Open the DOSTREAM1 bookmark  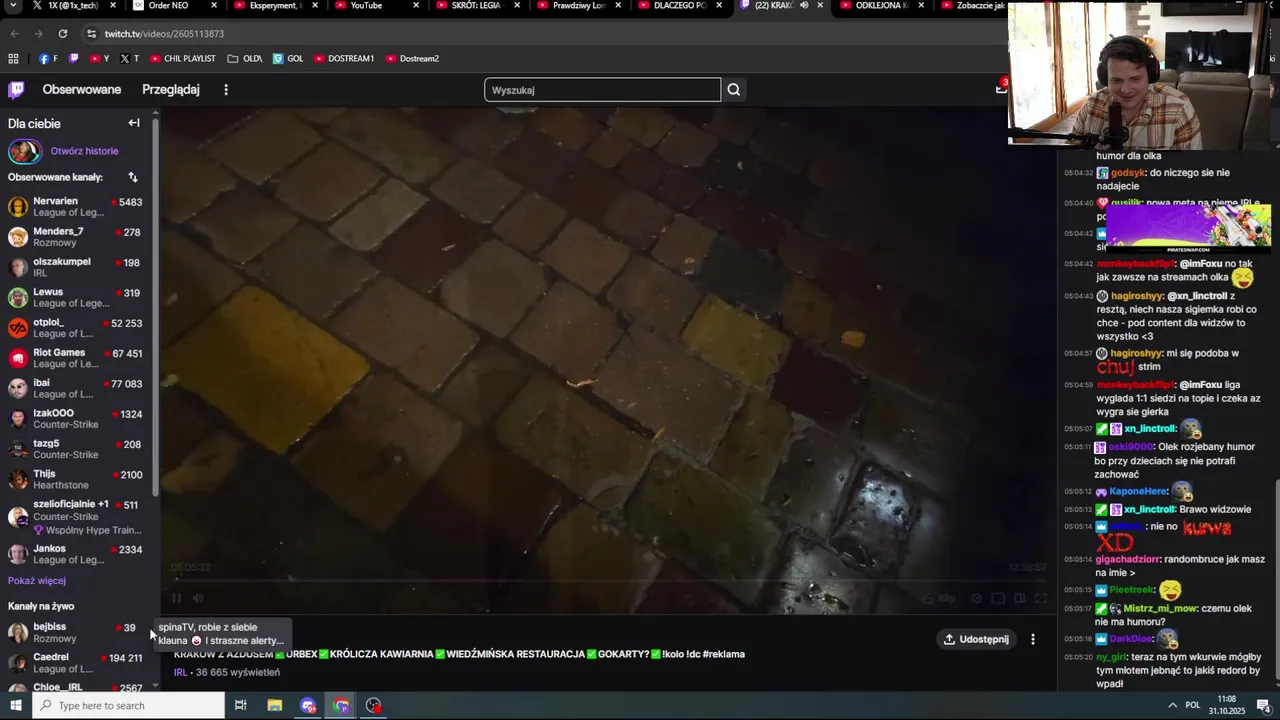[344, 58]
